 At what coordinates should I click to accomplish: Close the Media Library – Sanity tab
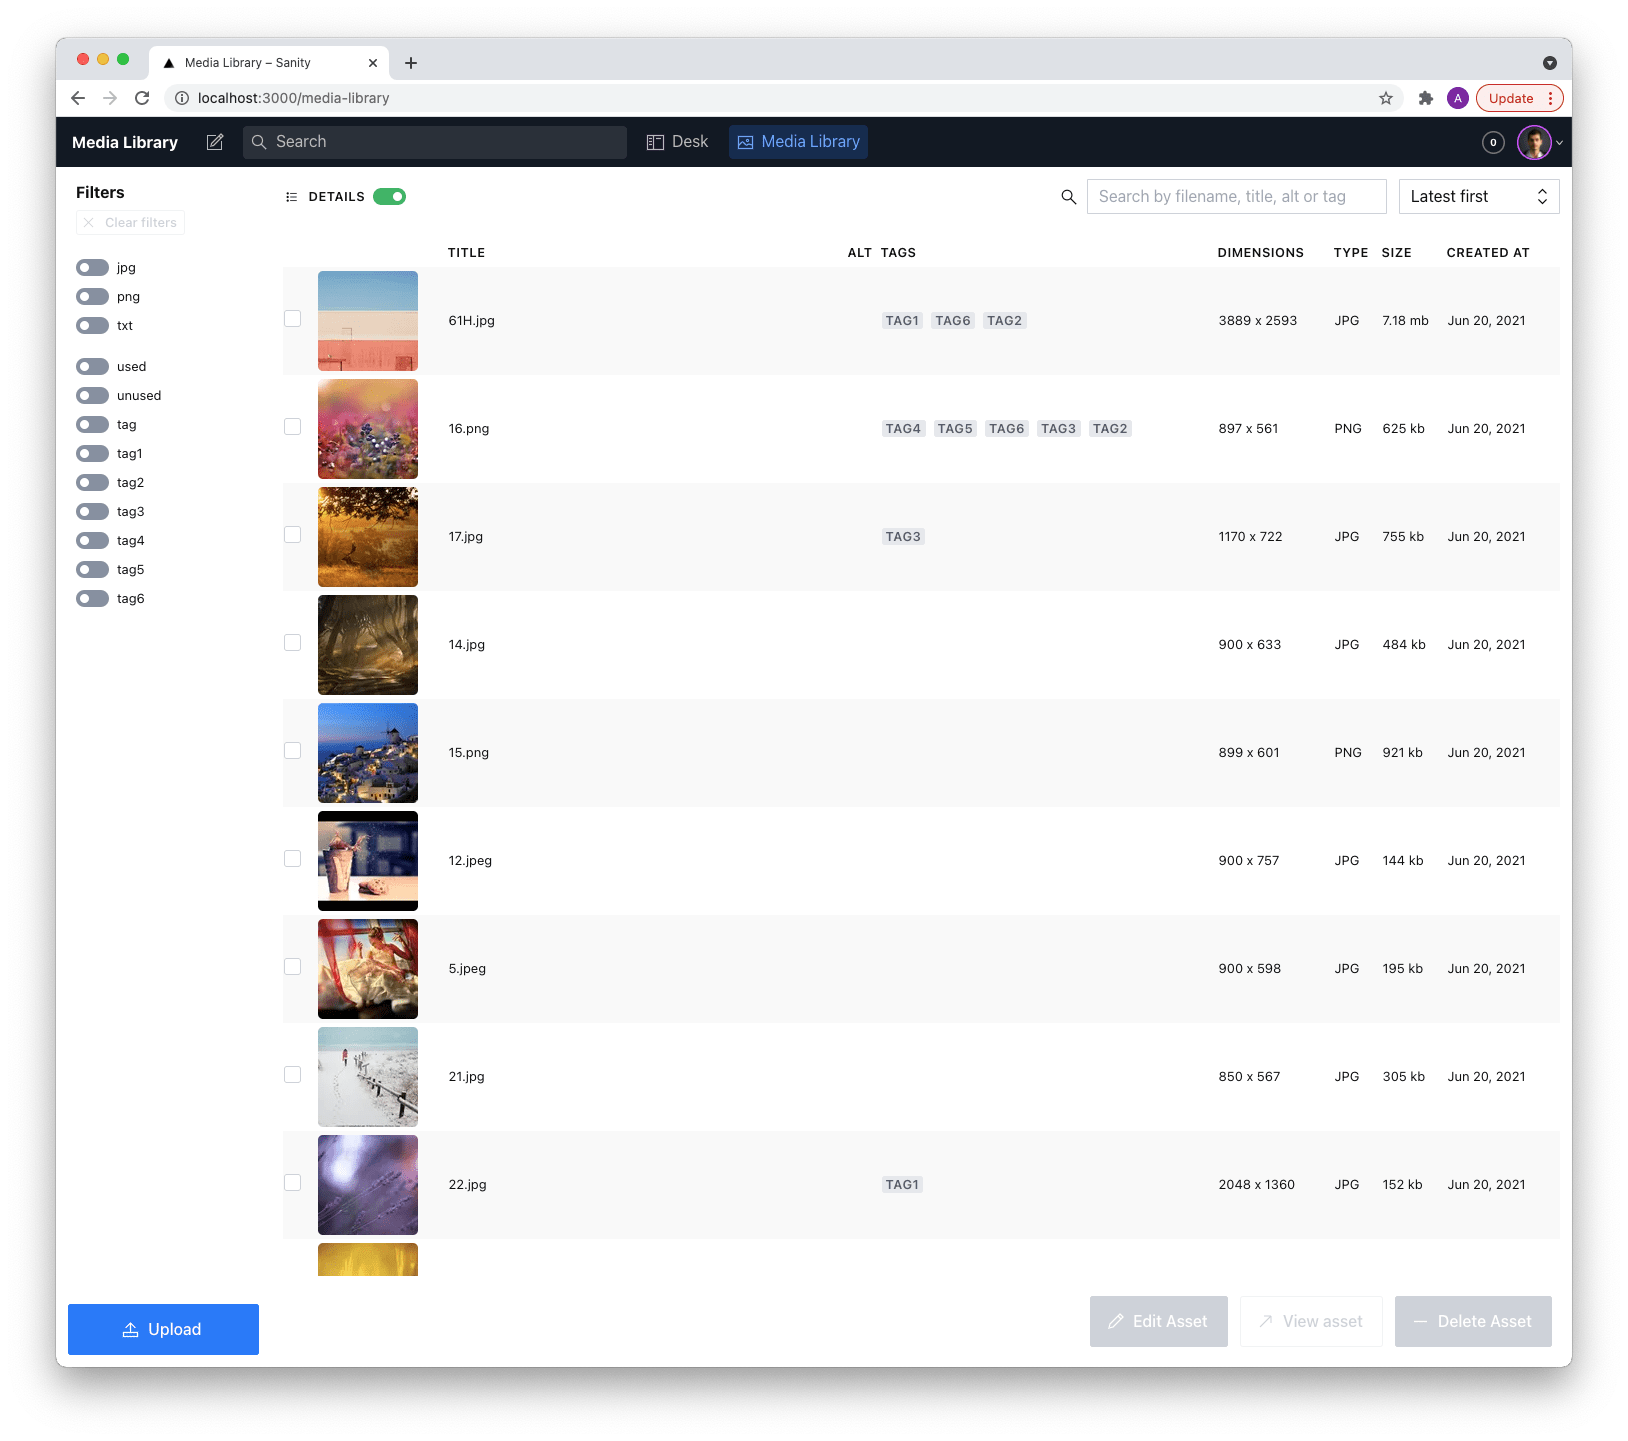(373, 63)
